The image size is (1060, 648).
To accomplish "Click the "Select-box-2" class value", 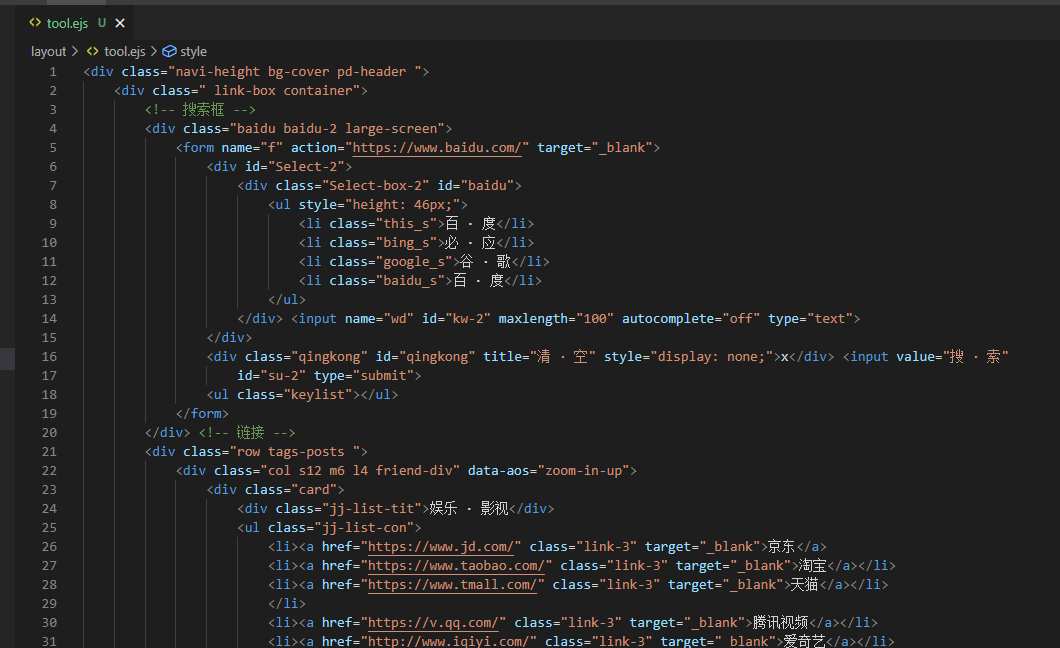I will [376, 186].
